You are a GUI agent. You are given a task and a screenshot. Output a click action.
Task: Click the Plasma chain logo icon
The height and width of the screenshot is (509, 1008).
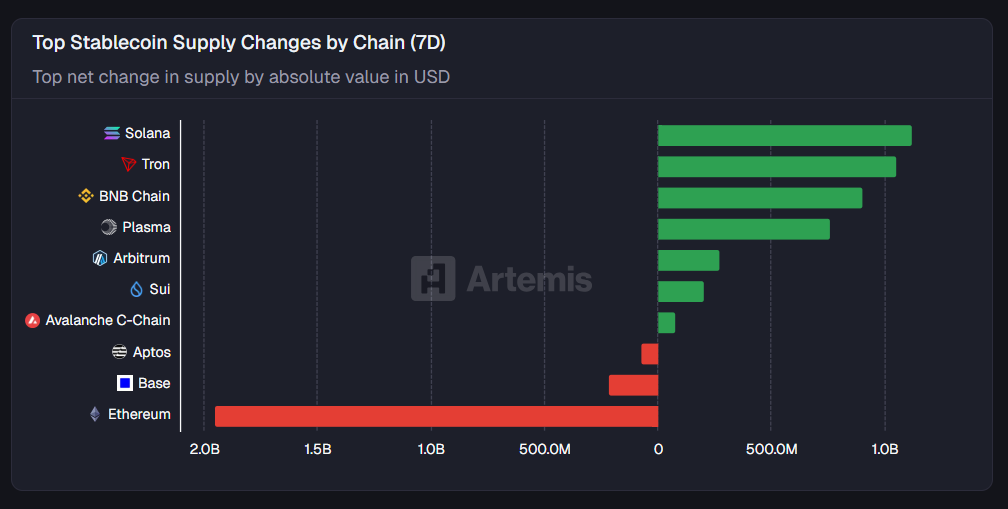(x=109, y=227)
